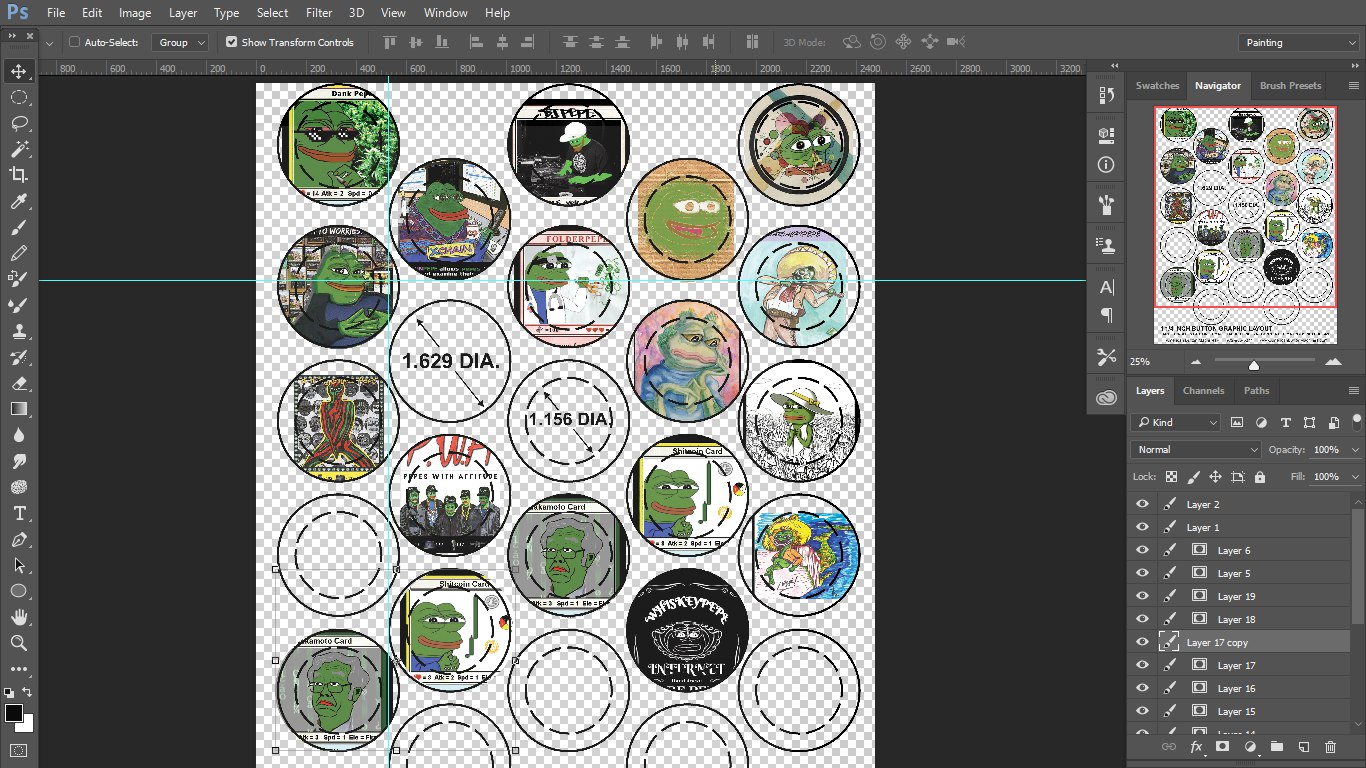Filter layers by type layers

pyautogui.click(x=1285, y=422)
